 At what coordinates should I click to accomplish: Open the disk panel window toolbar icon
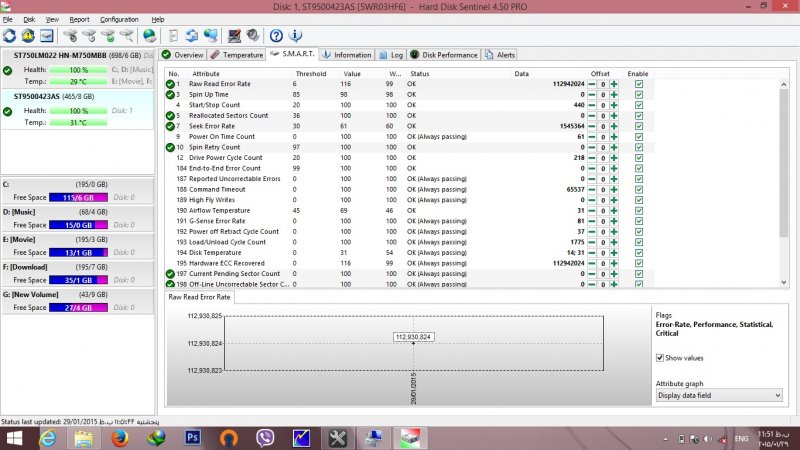click(47, 36)
